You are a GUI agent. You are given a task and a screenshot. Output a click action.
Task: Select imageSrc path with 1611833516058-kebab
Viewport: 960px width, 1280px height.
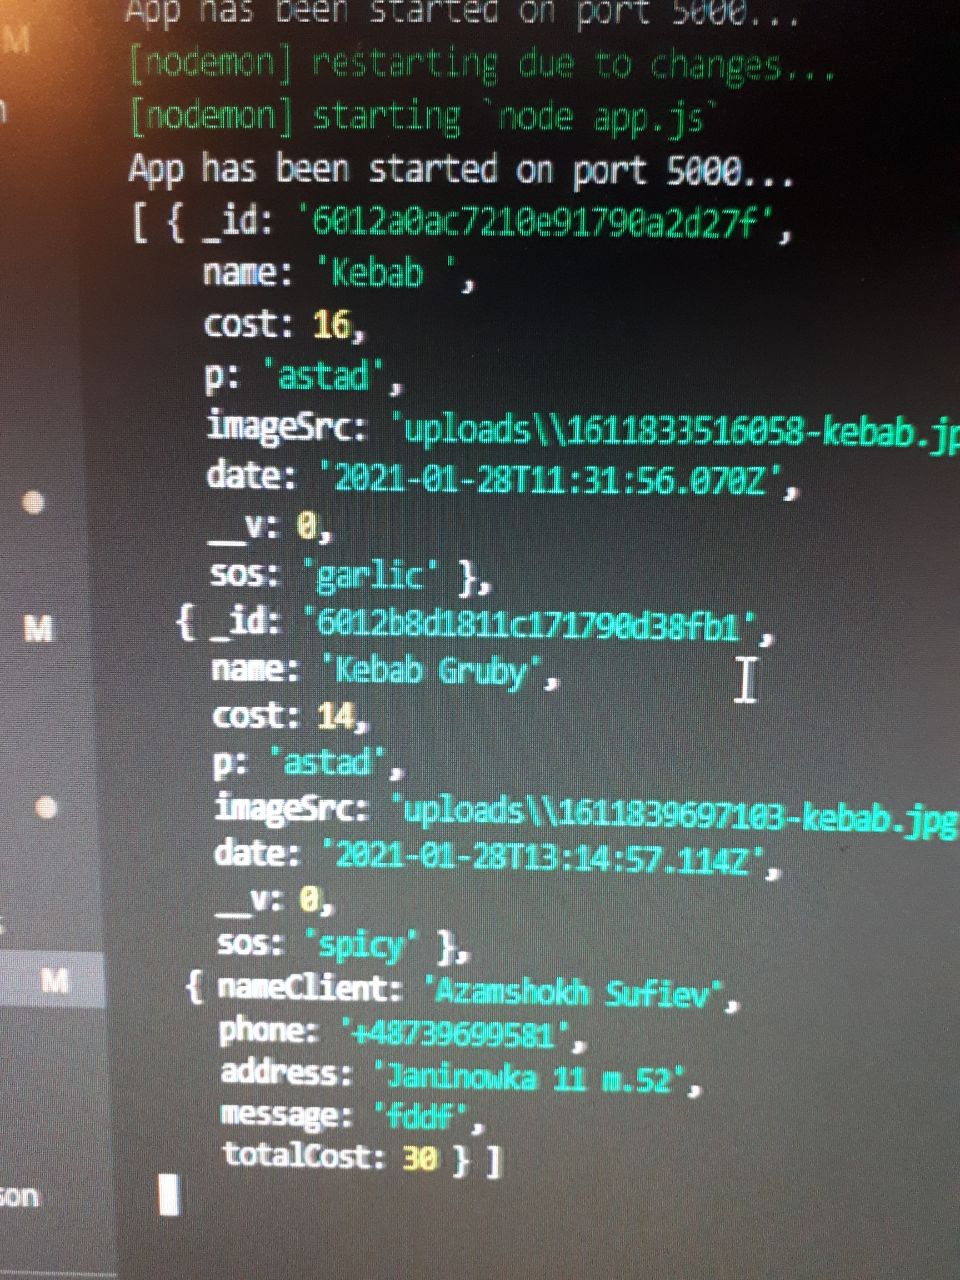[677, 431]
